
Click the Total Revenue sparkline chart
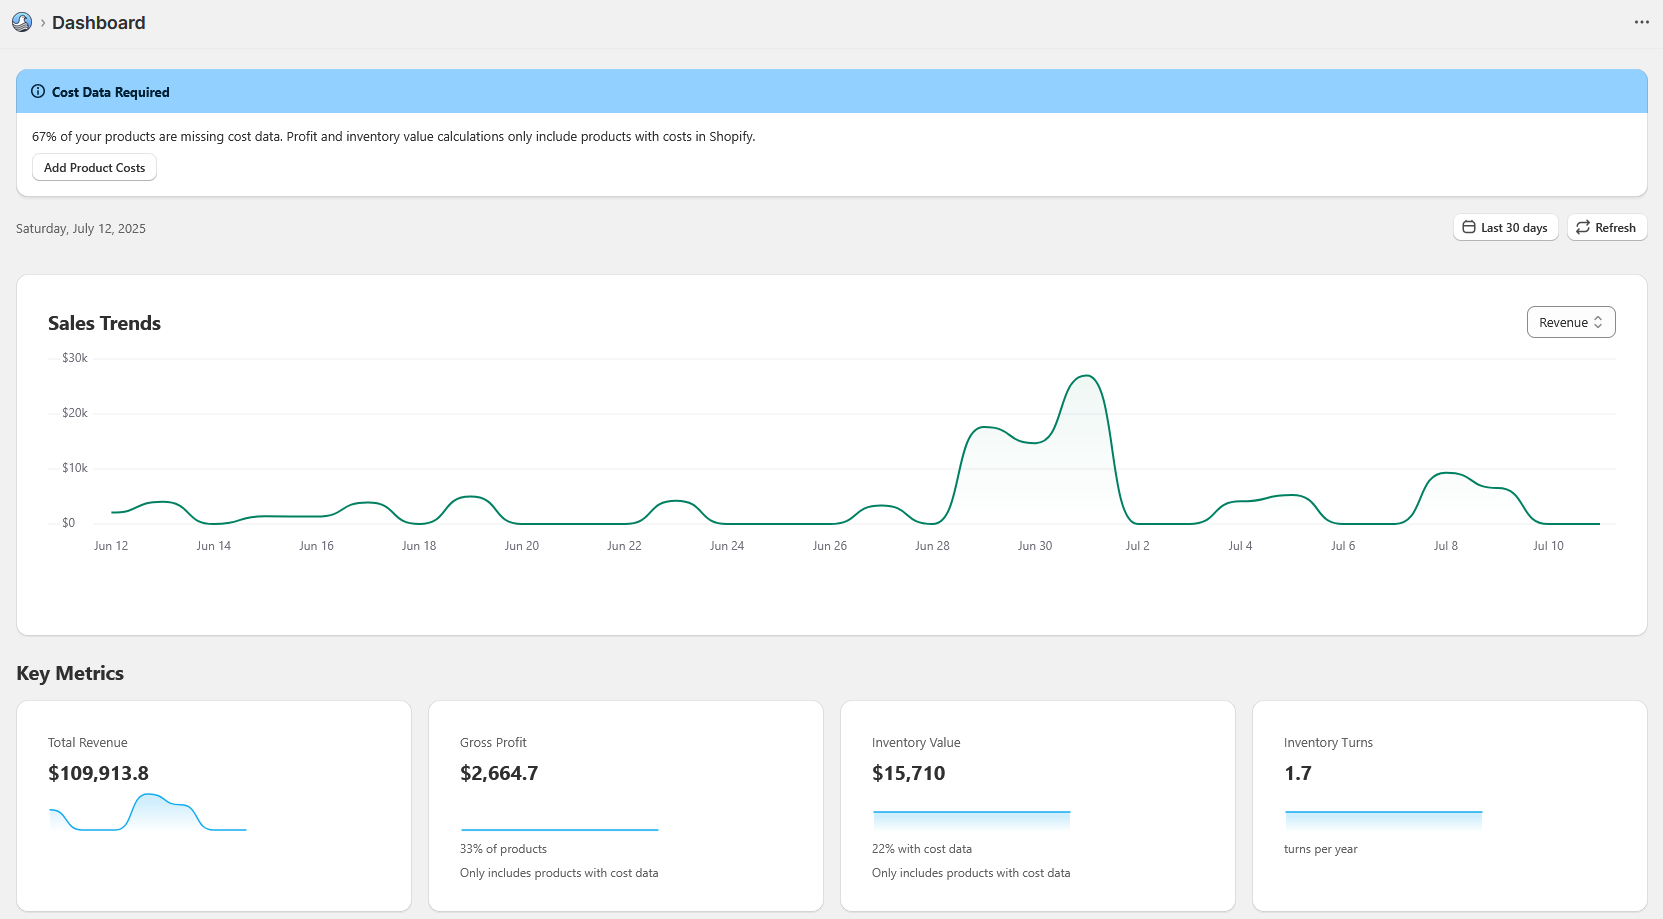pos(148,812)
